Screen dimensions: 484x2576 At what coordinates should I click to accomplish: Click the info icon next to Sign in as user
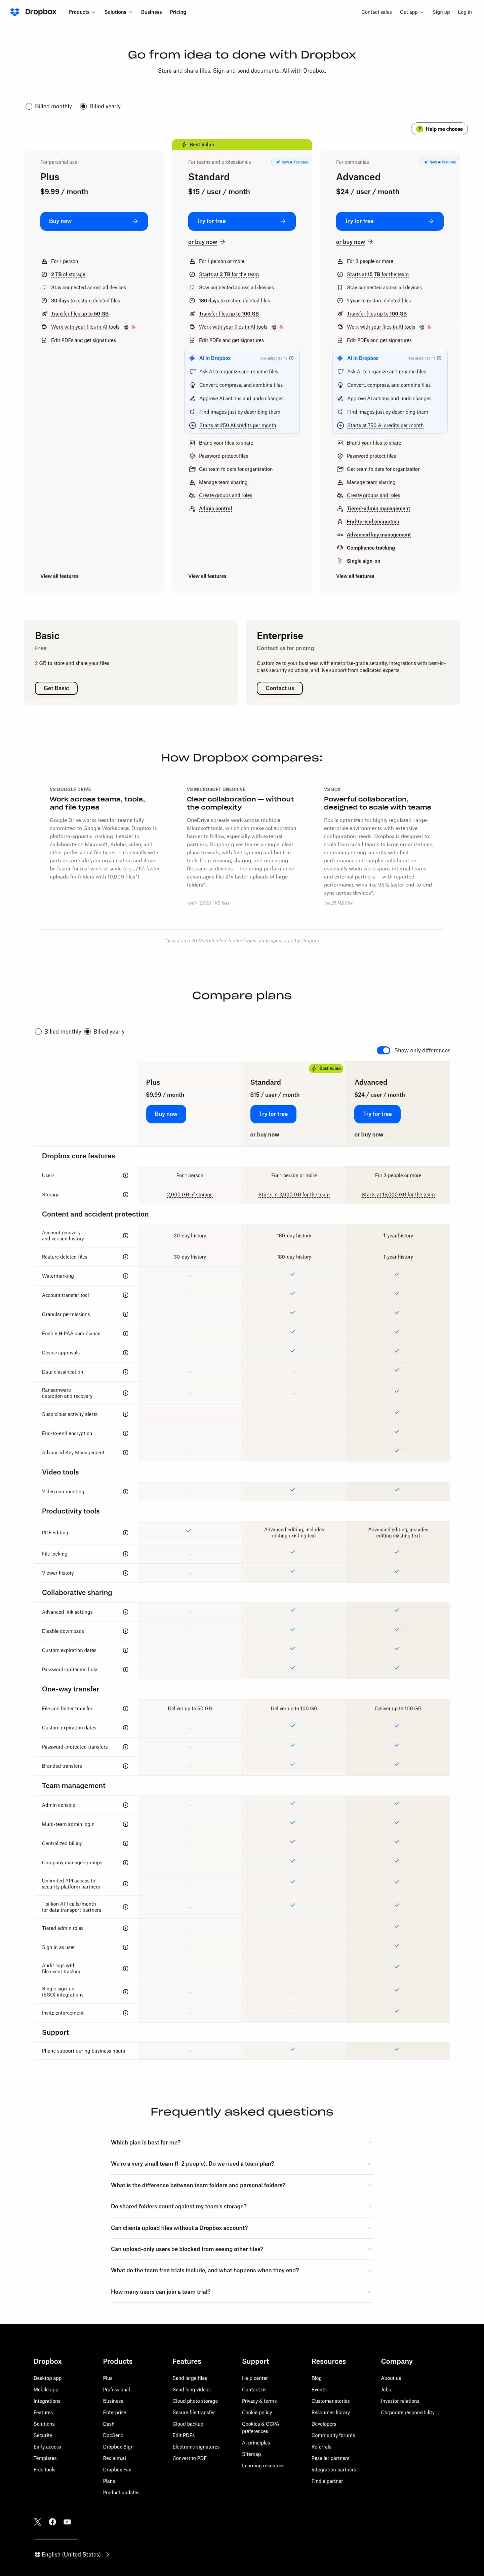point(125,1947)
